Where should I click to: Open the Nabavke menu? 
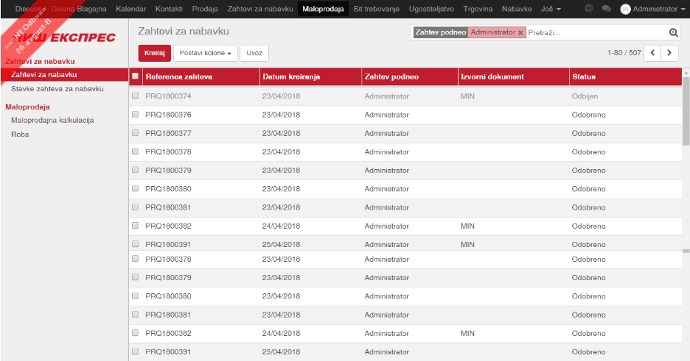[517, 9]
